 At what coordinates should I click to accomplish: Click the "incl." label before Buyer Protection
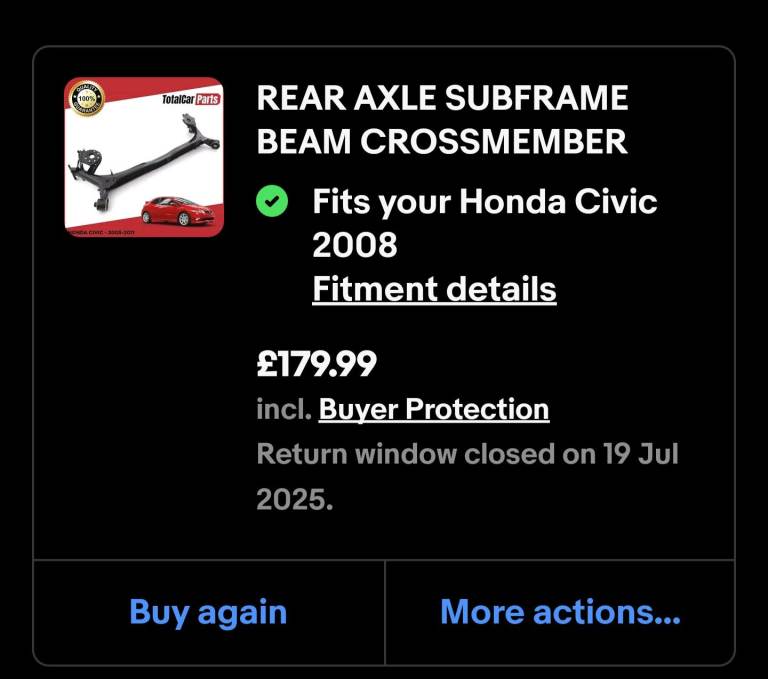[x=283, y=409]
